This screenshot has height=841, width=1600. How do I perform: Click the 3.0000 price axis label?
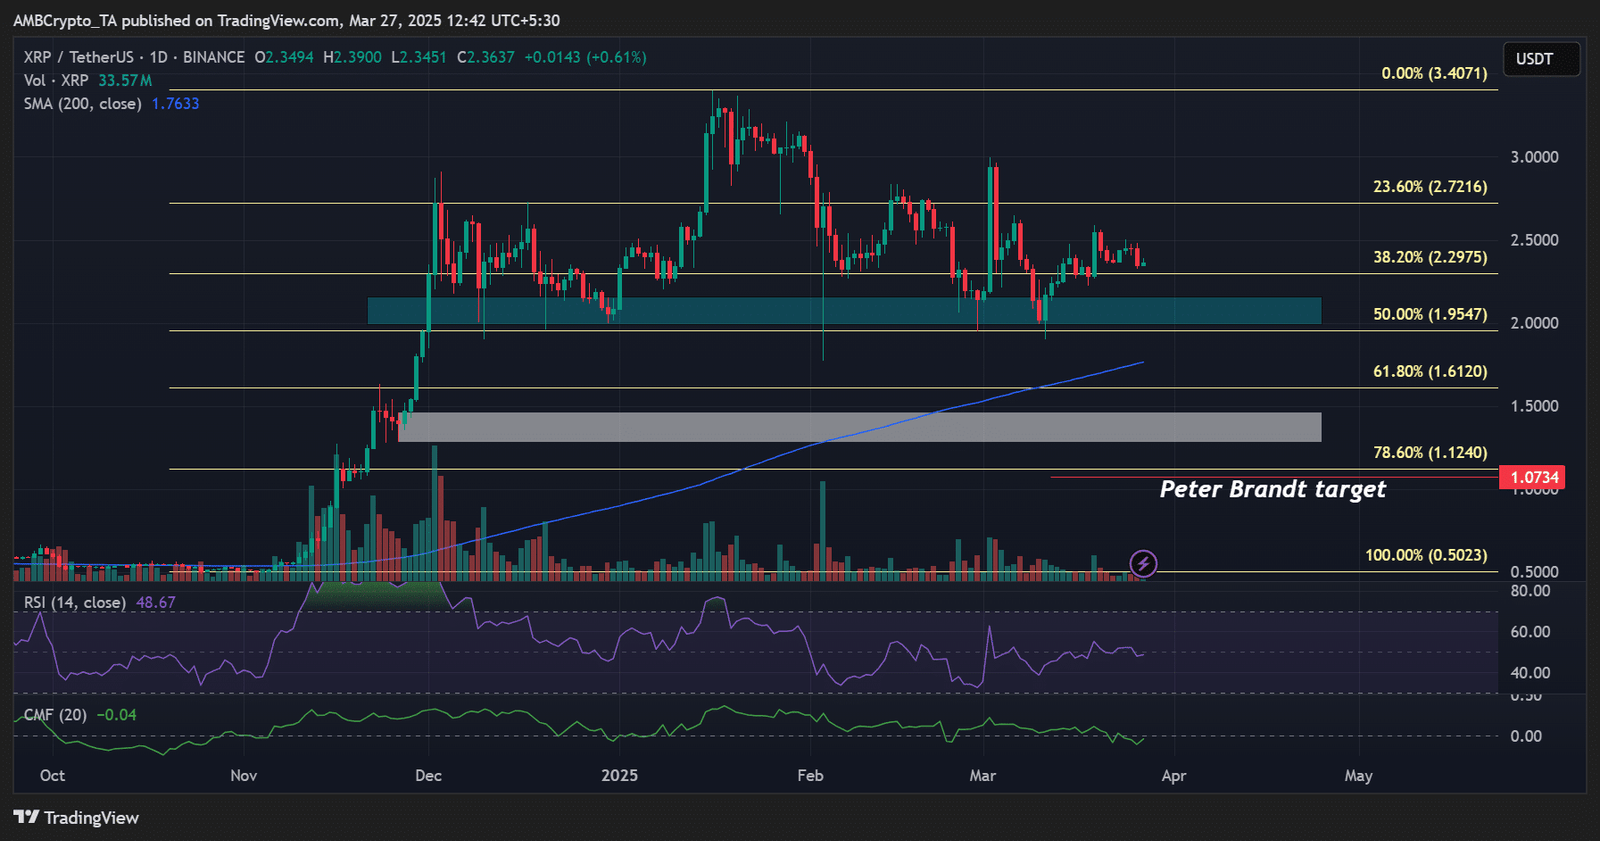(1534, 157)
